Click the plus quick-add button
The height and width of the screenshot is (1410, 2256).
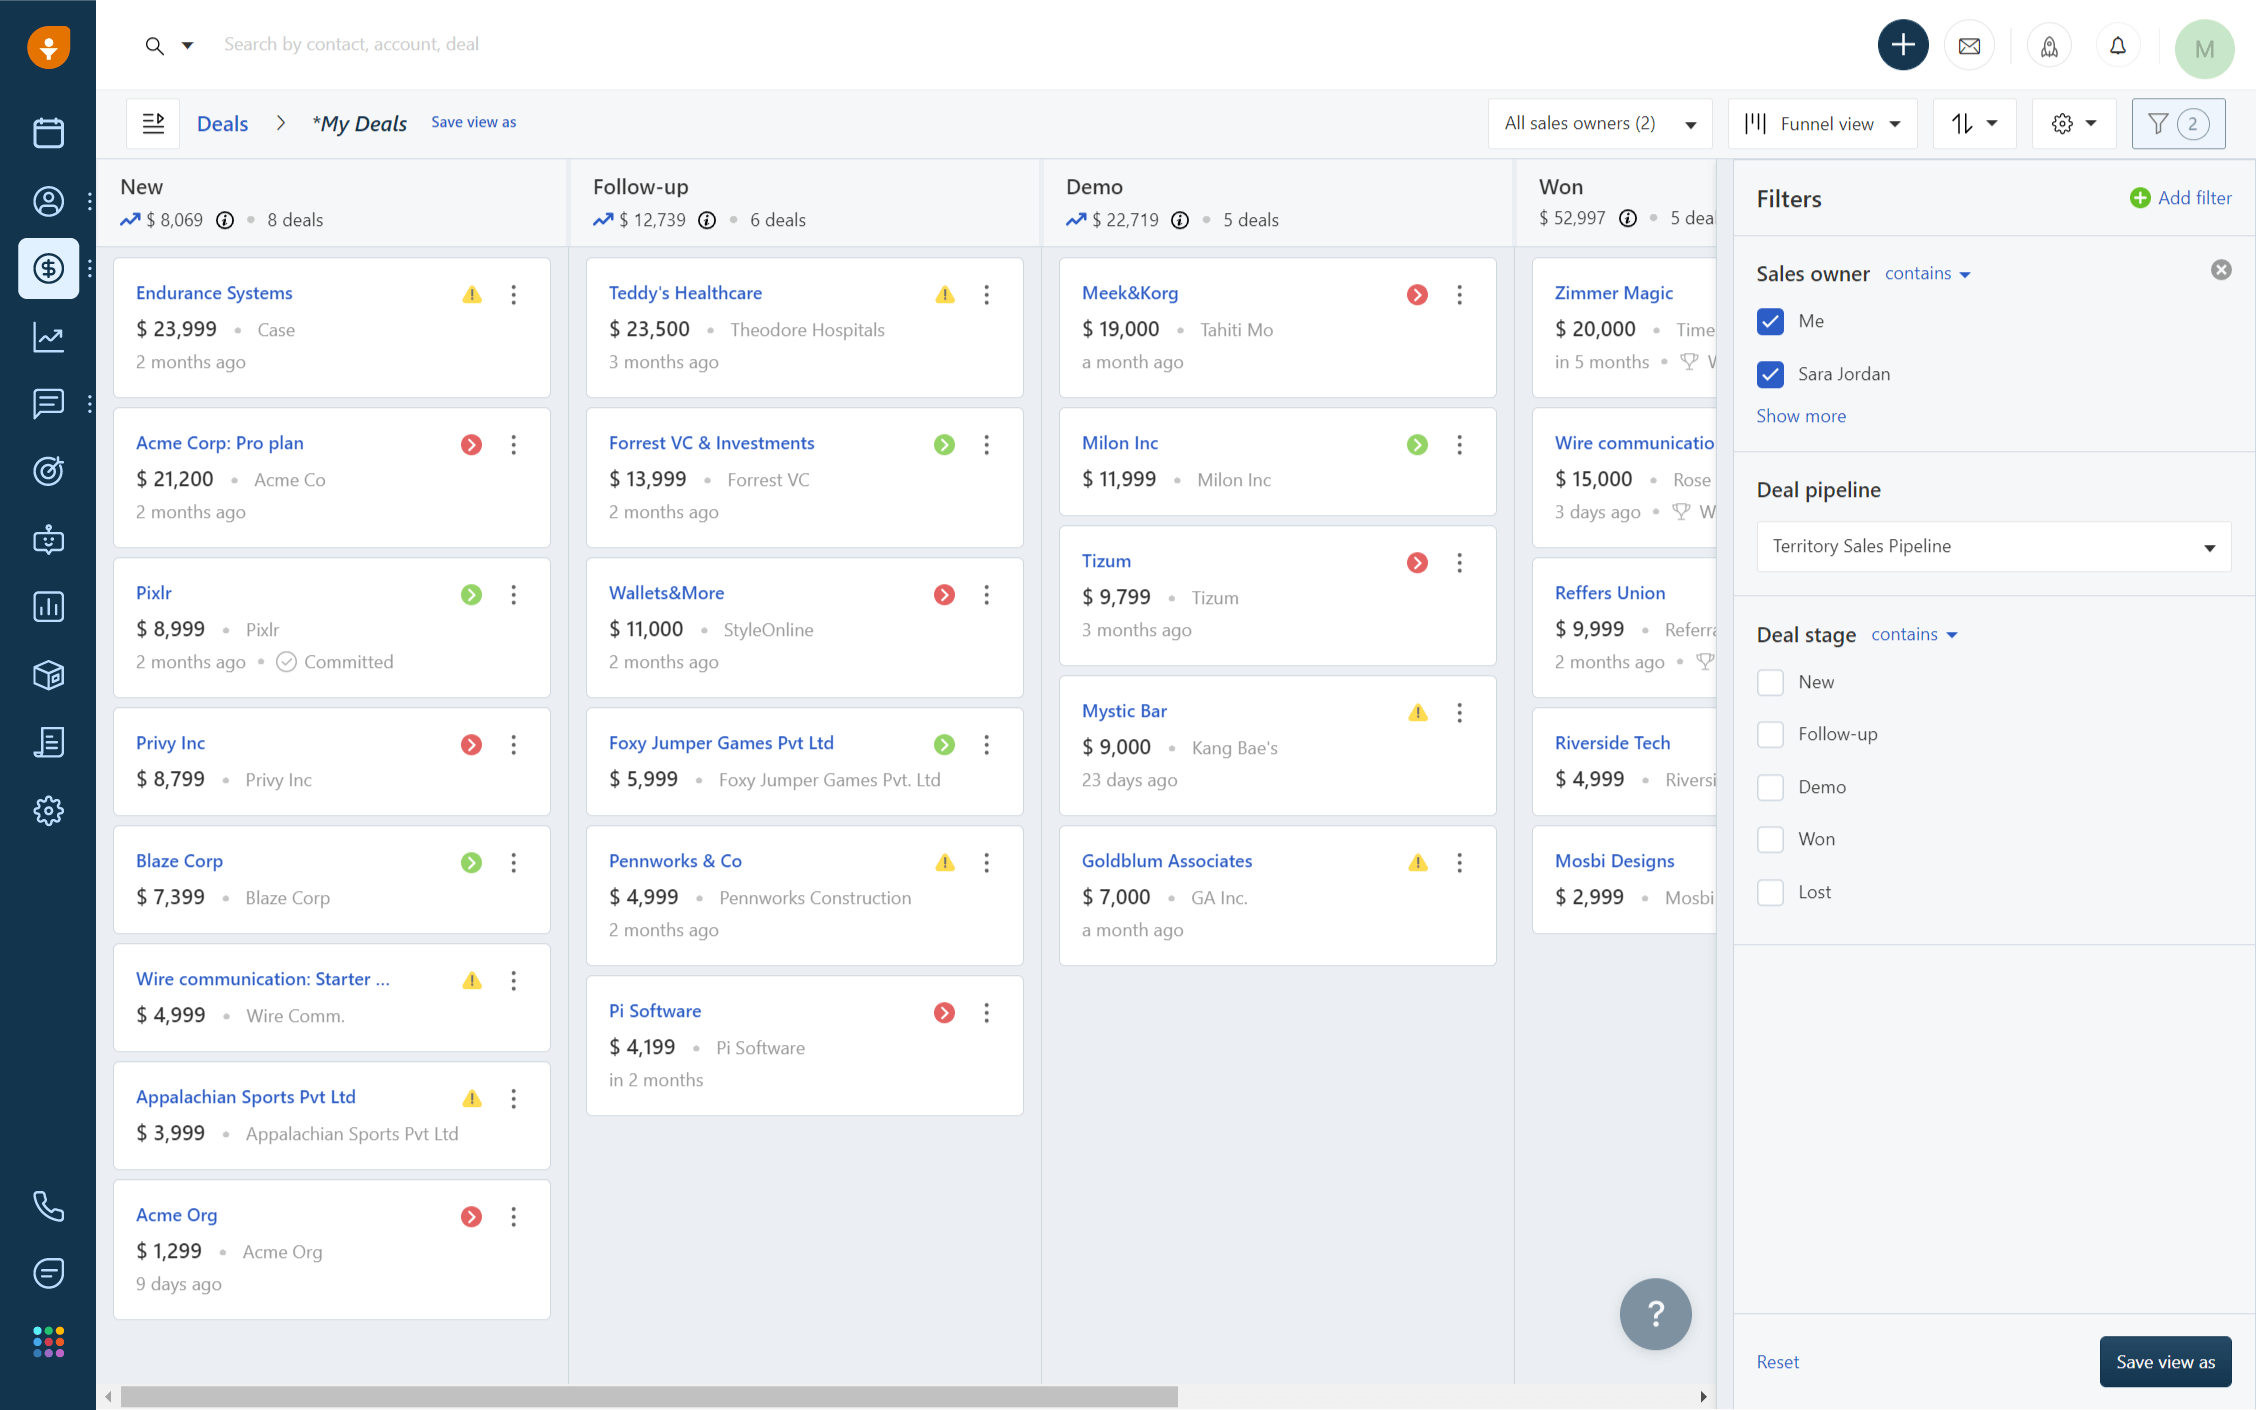click(1903, 45)
